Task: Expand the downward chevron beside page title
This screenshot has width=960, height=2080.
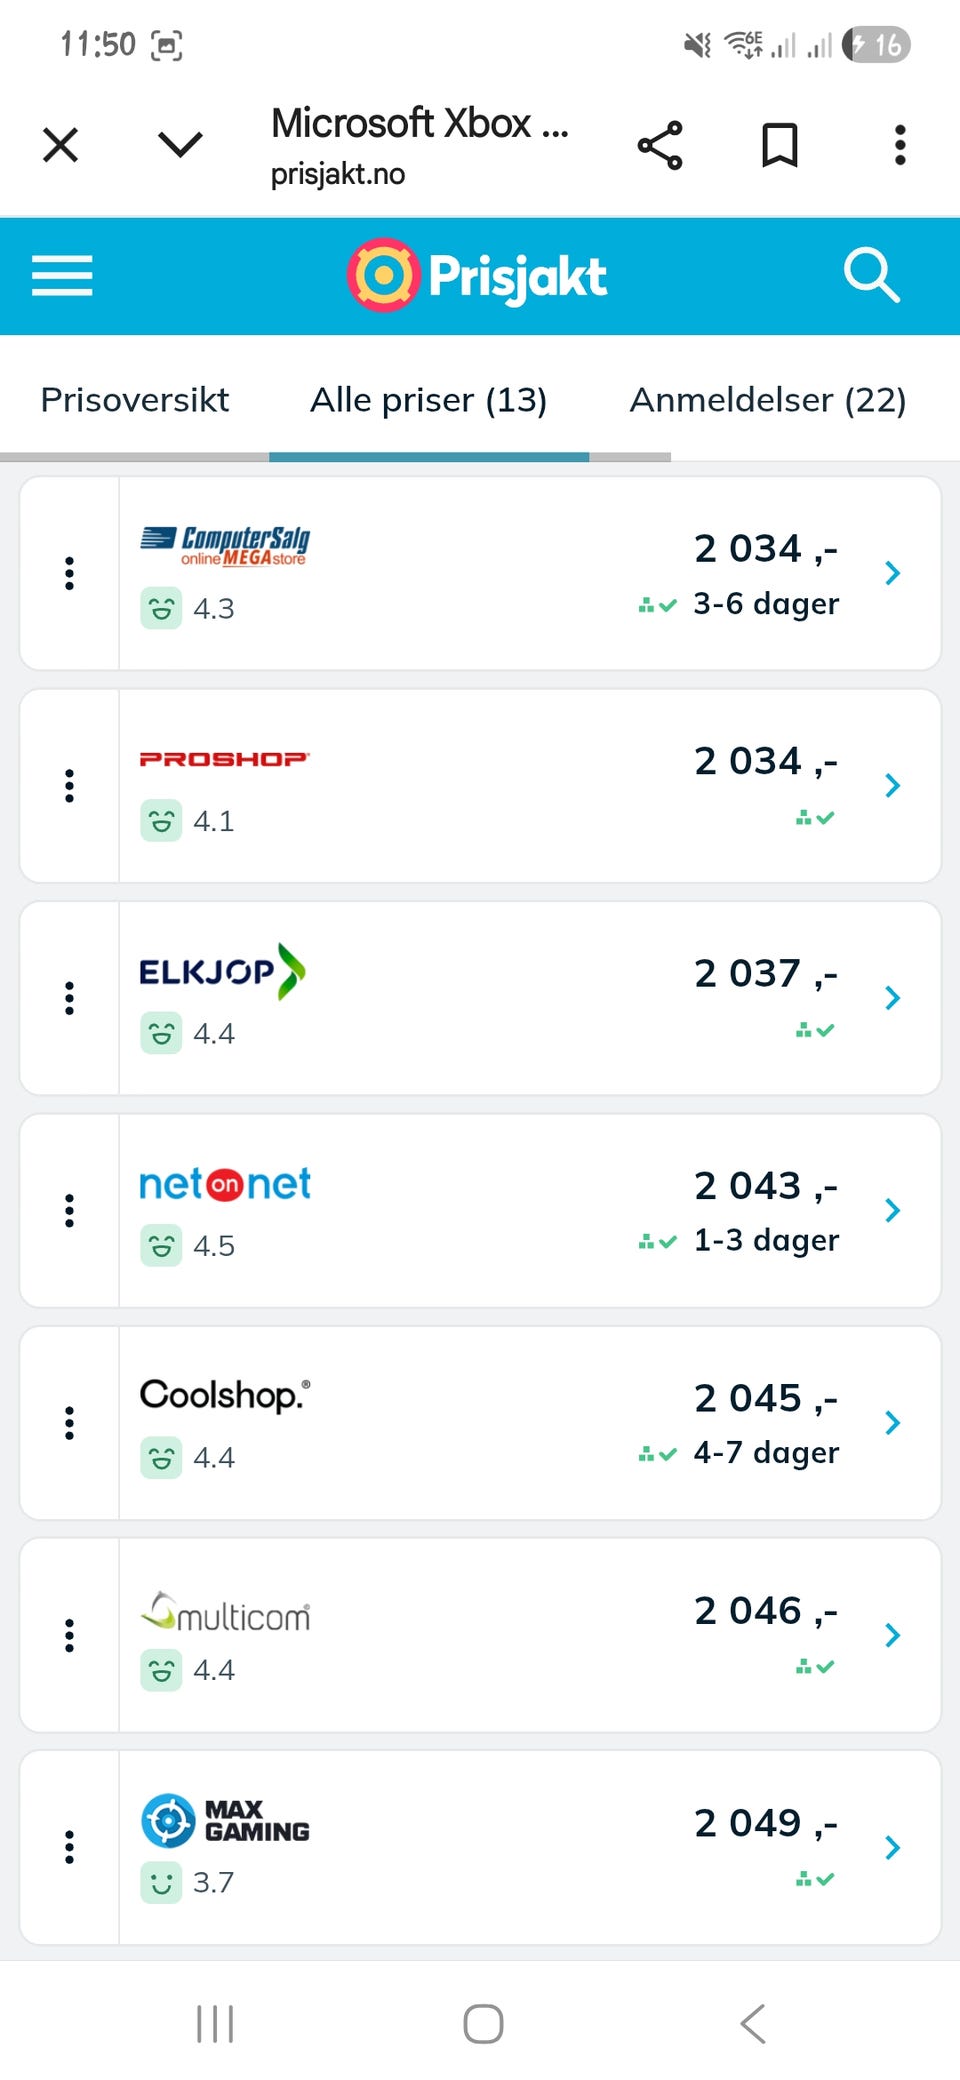Action: click(181, 146)
